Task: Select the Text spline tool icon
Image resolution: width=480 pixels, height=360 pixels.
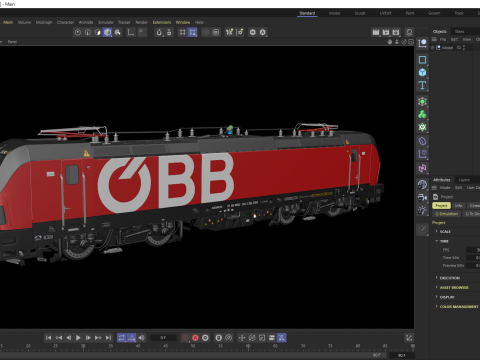Action: [422, 85]
